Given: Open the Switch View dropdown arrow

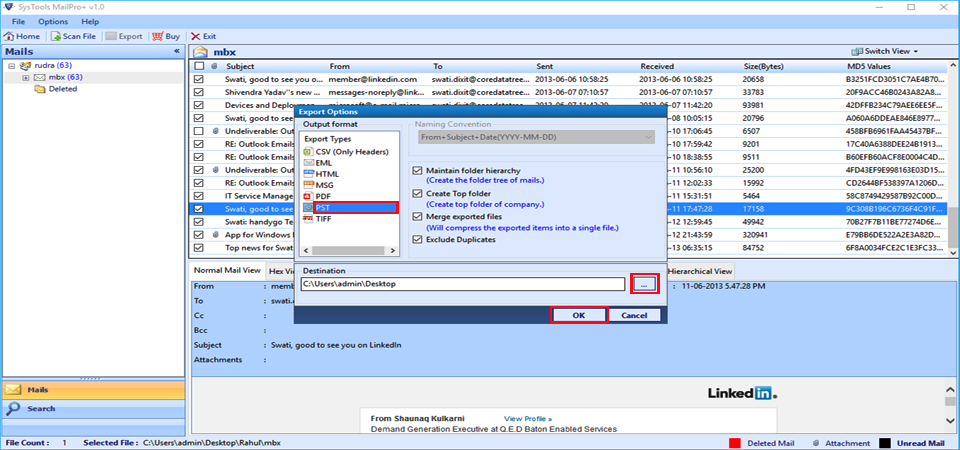Looking at the screenshot, I should click(916, 51).
